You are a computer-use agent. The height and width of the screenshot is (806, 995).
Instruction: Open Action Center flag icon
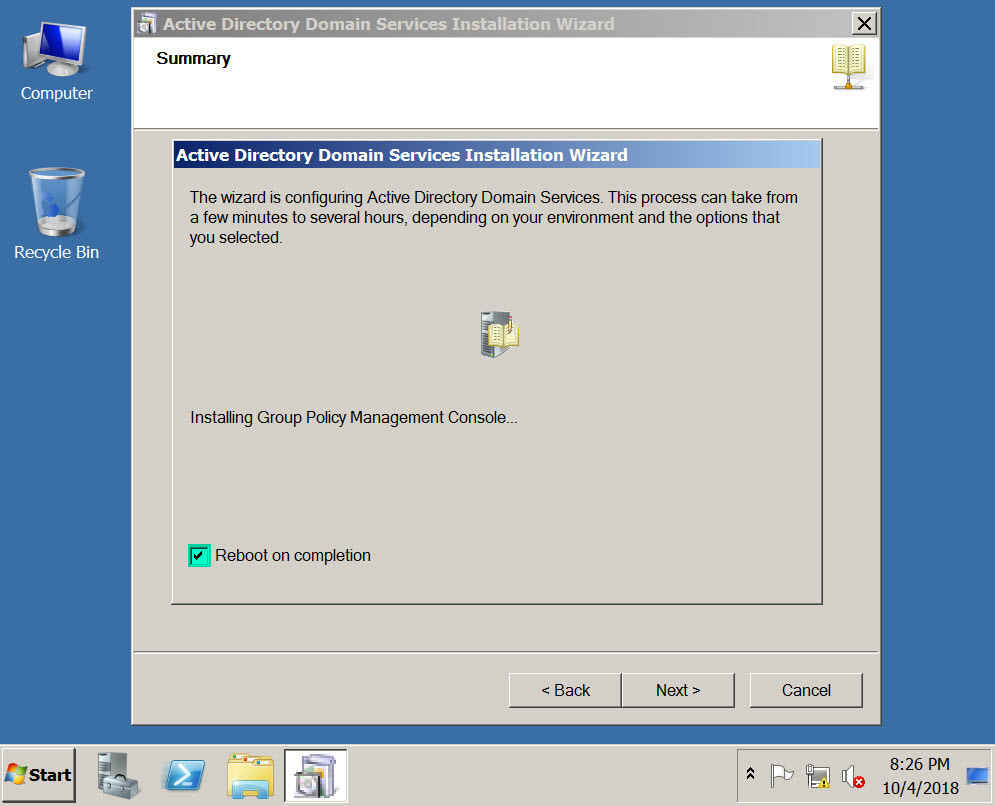[781, 775]
